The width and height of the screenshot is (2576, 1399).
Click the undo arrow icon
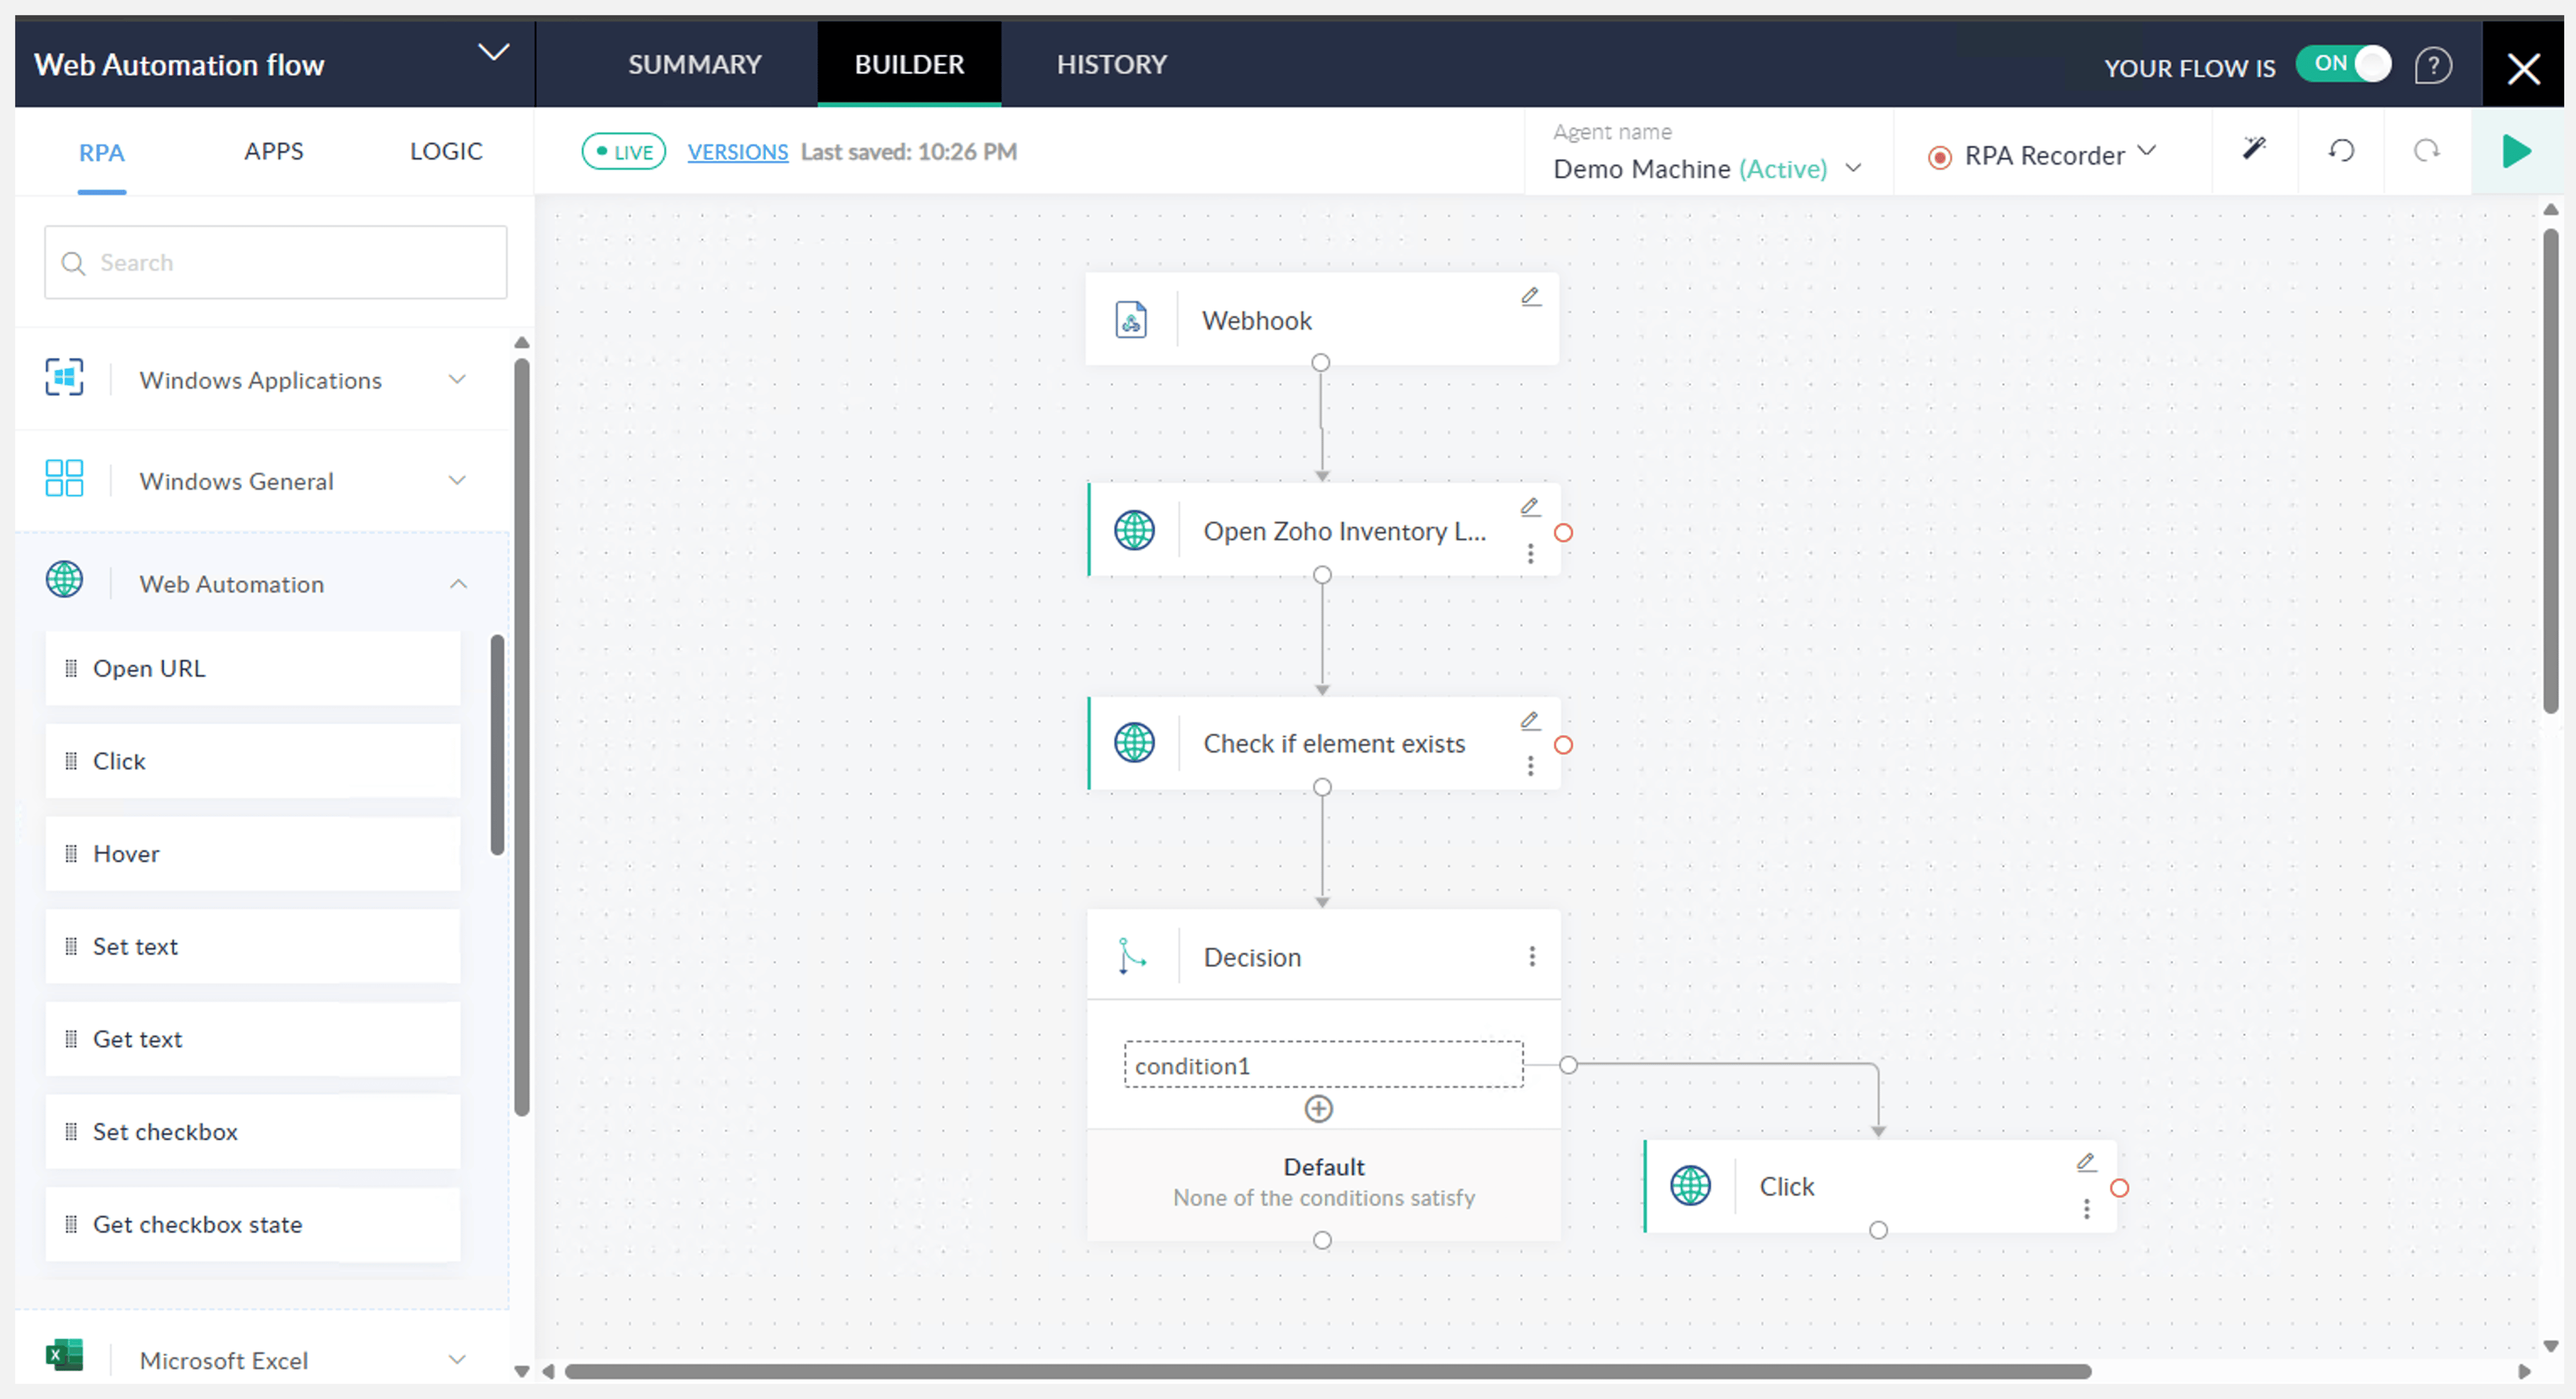click(2341, 151)
